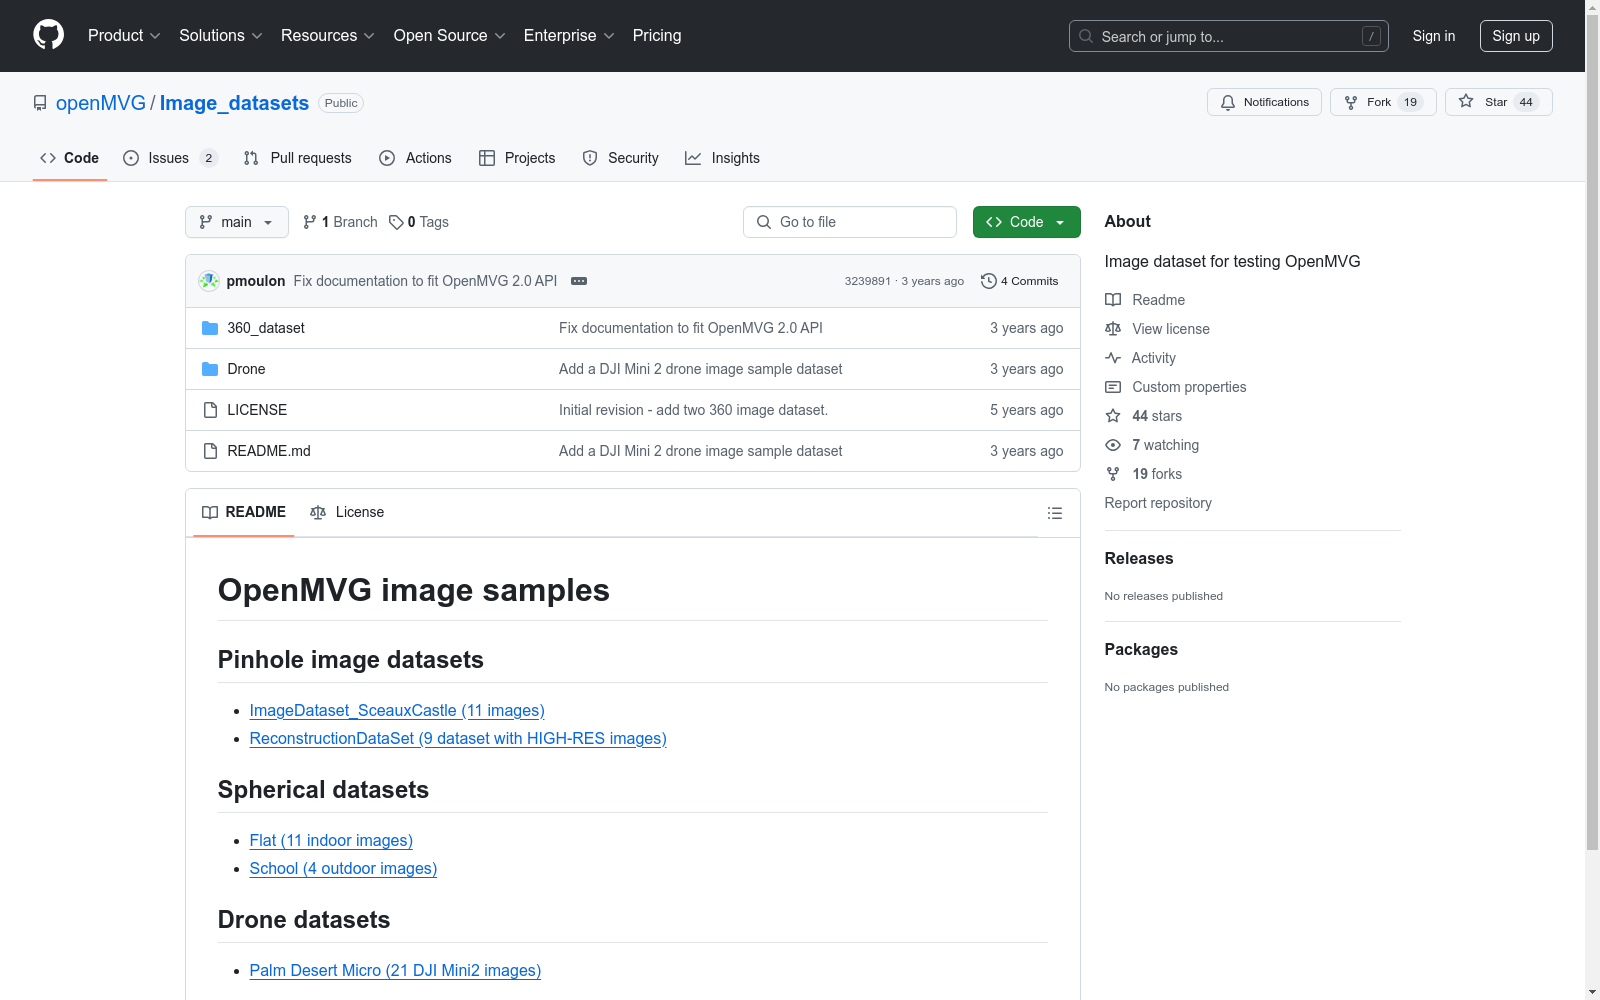The image size is (1600, 1000).
Task: Open the README.md file
Action: point(269,451)
